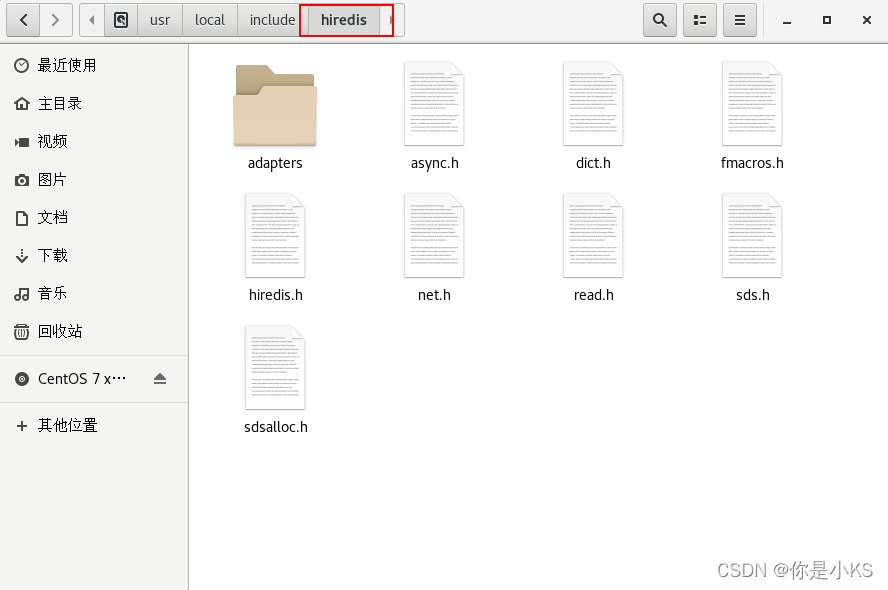Image resolution: width=888 pixels, height=590 pixels.
Task: Open 文档 in sidebar
Action: (94, 218)
